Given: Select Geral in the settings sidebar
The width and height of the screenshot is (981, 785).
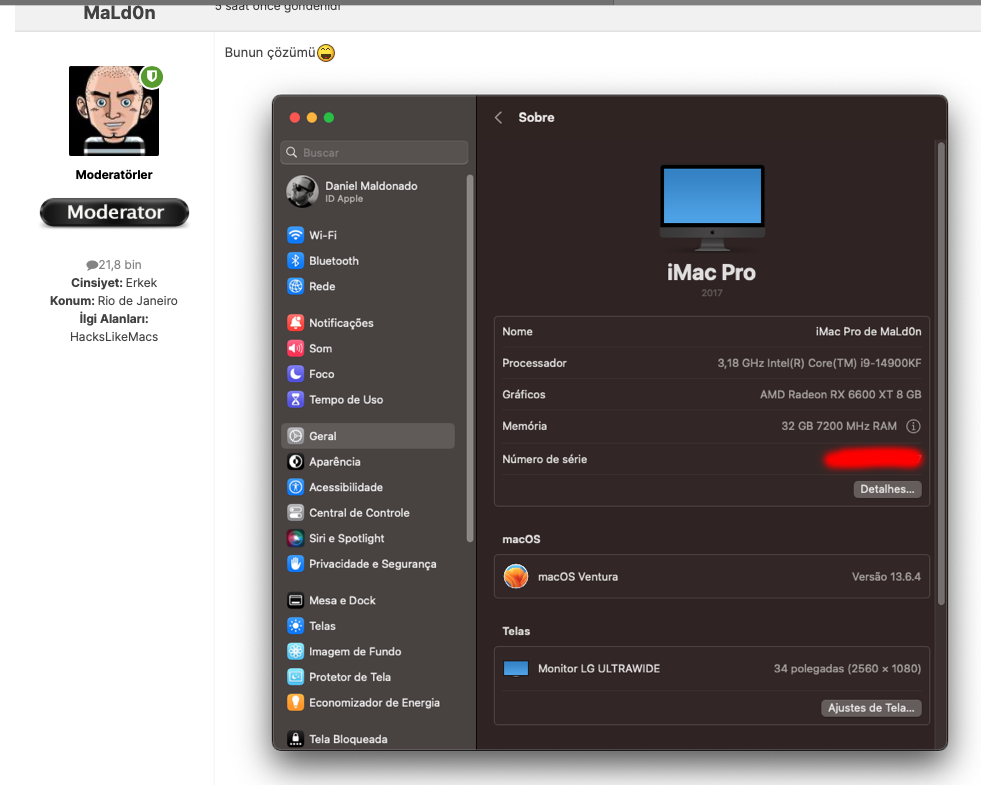Looking at the screenshot, I should 367,436.
